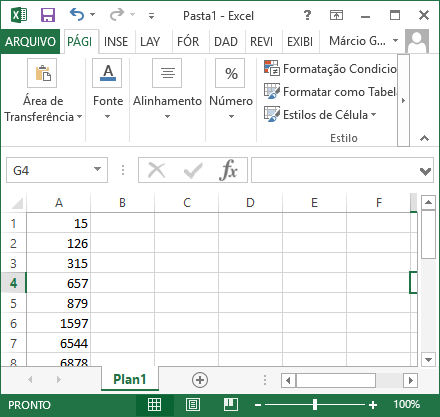Switch to the INSE ribbon tab
440x417 pixels.
click(116, 42)
